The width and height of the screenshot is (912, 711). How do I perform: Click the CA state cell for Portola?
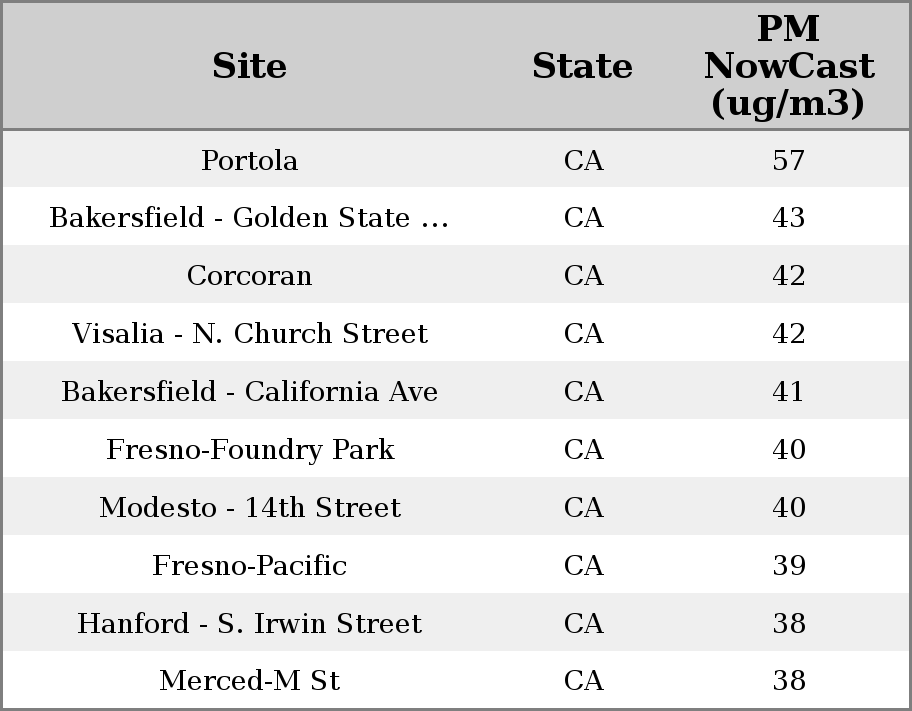[x=583, y=160]
